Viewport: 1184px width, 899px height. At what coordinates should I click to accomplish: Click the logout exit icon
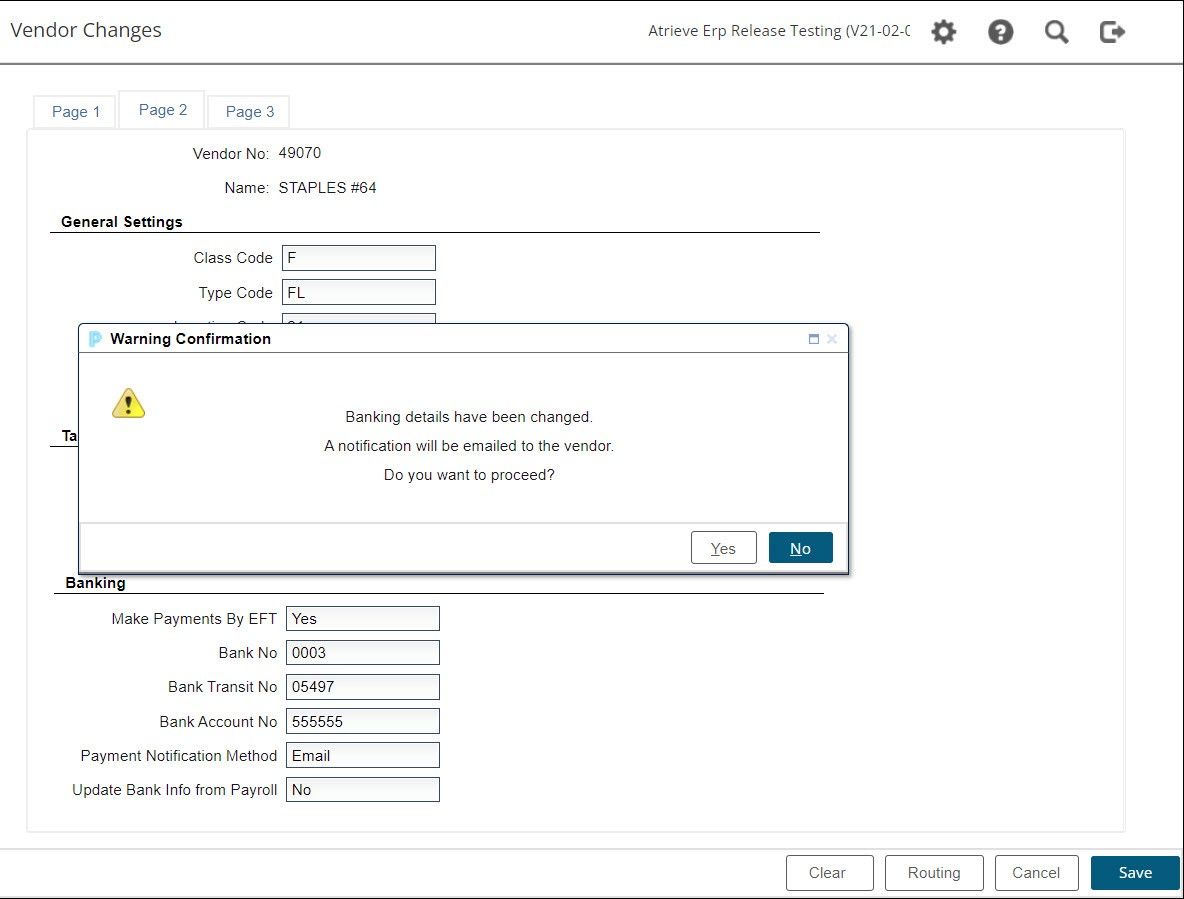(1112, 32)
